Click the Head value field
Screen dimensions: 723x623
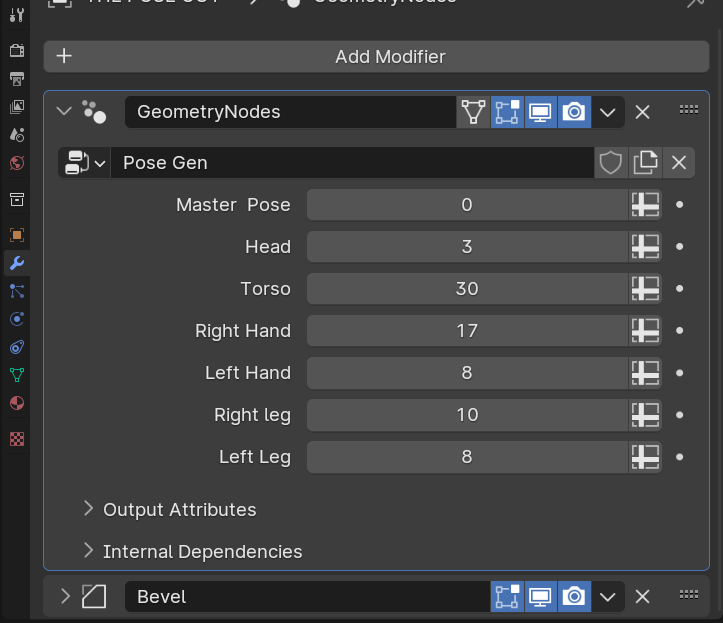click(x=467, y=247)
